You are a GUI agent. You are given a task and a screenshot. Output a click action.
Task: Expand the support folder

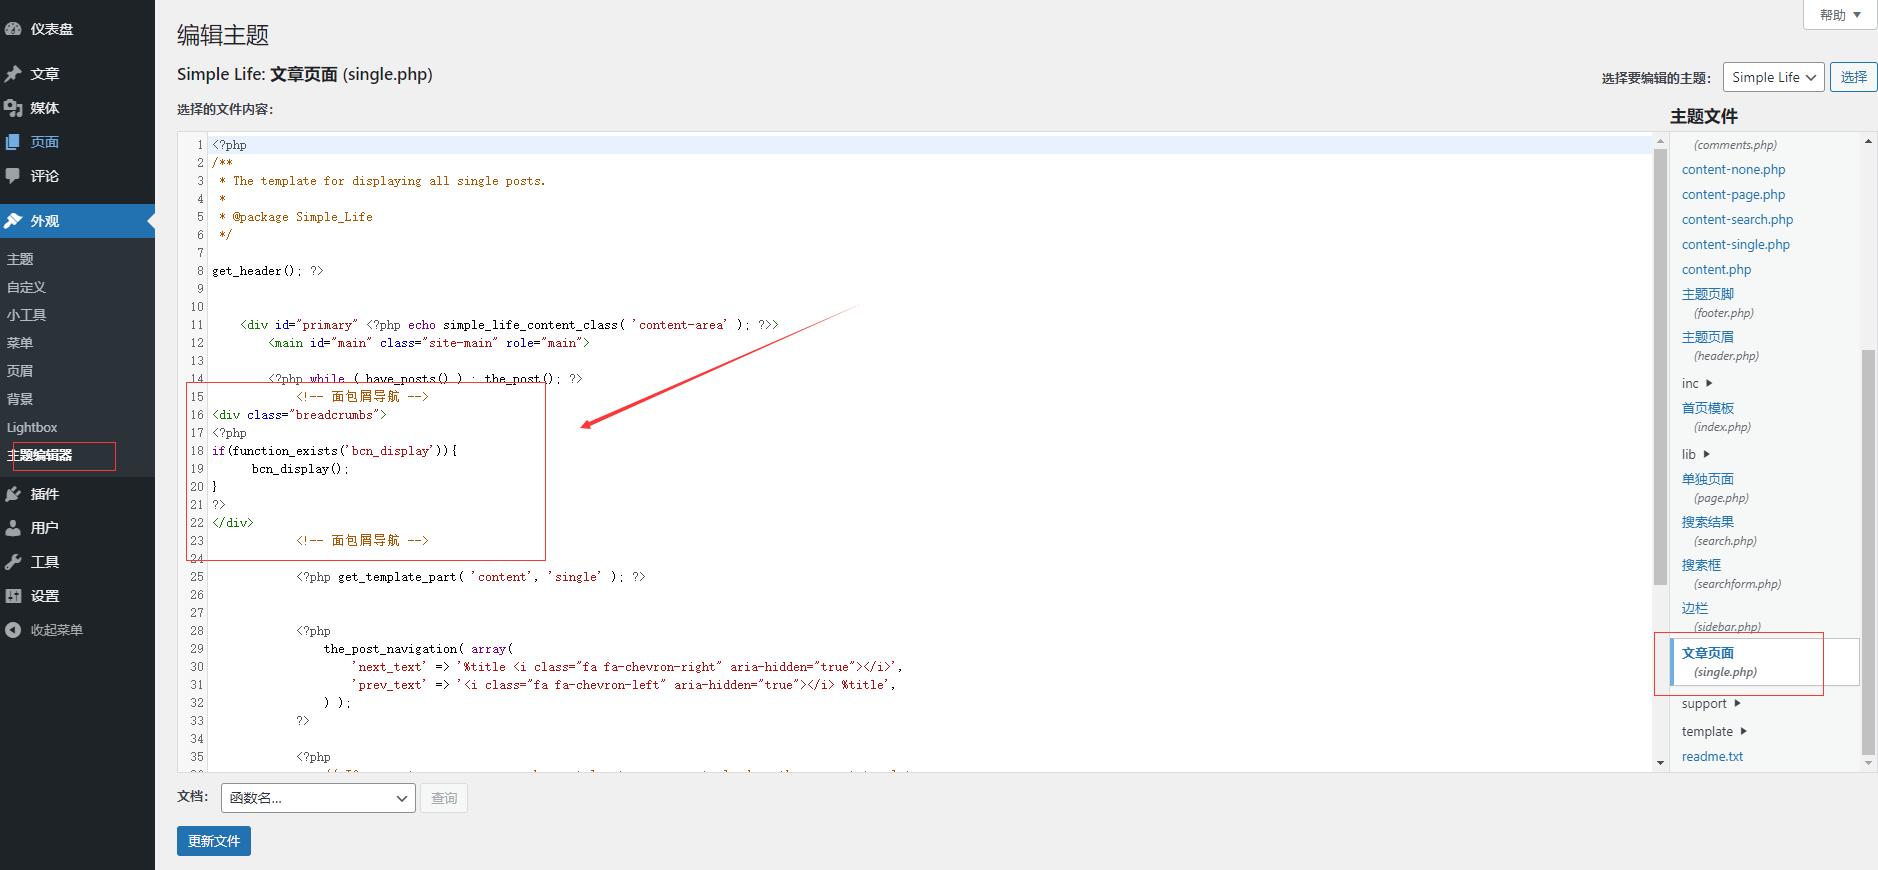1711,704
